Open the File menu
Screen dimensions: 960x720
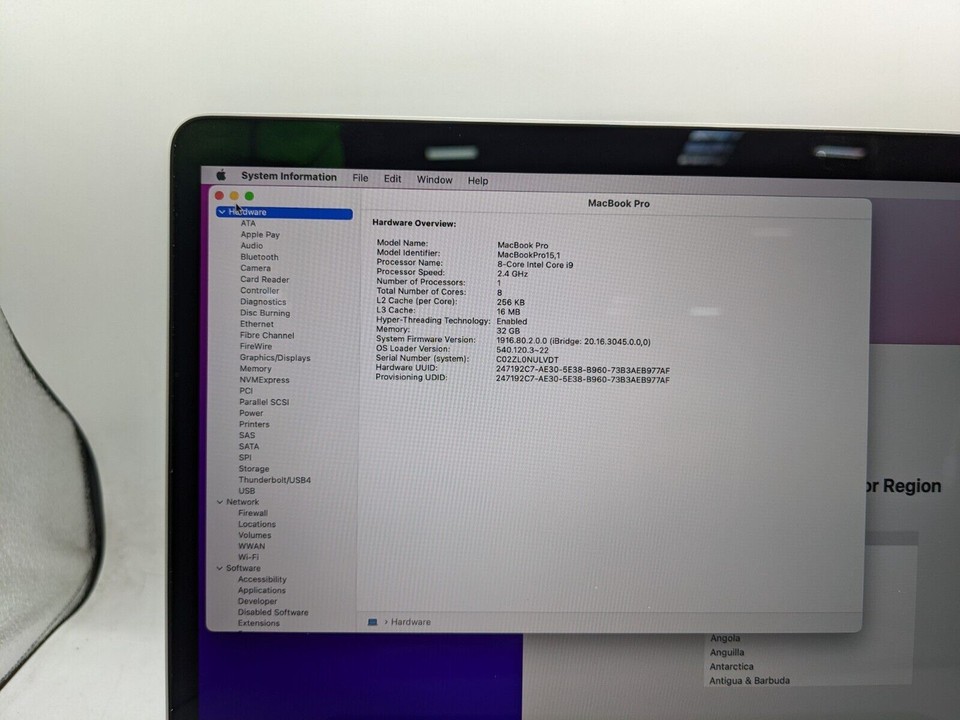[360, 178]
